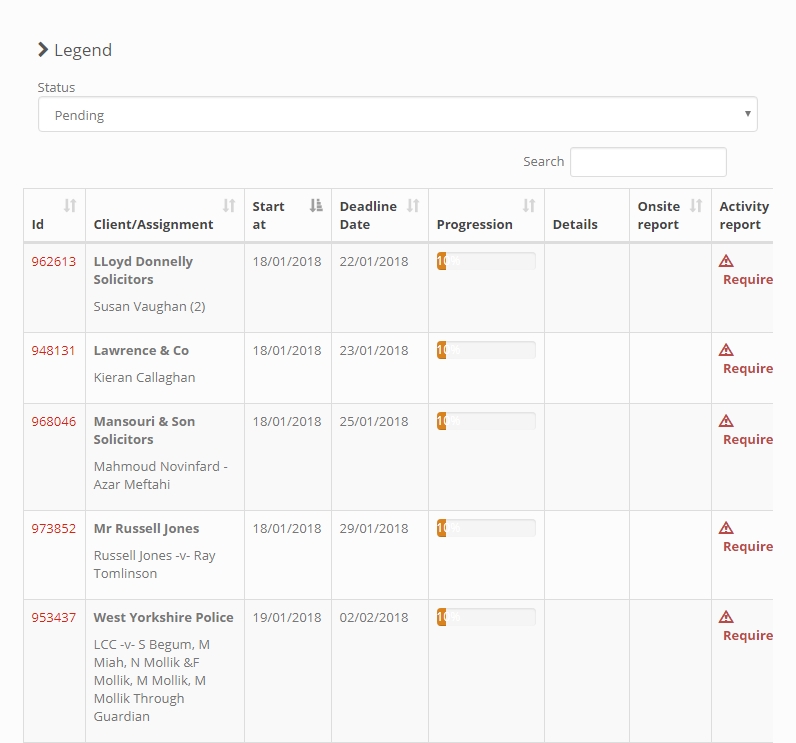Click into the Search input field

tap(648, 162)
